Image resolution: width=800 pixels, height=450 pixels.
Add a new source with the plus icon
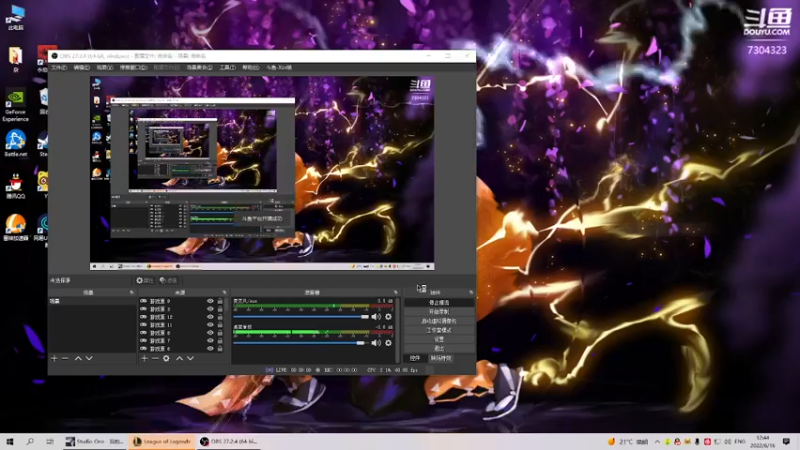pos(144,359)
